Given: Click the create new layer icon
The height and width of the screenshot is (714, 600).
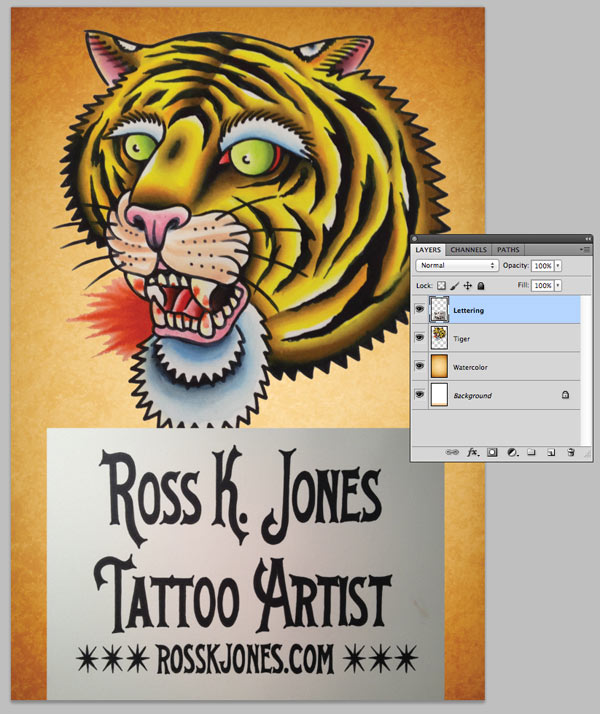Looking at the screenshot, I should [x=550, y=453].
